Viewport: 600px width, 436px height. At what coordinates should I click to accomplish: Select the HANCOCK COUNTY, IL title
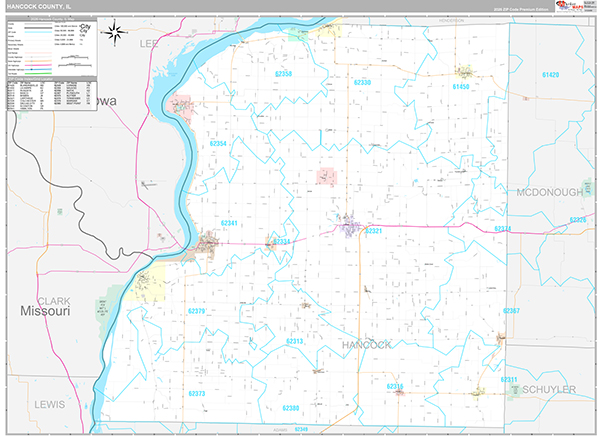point(39,7)
